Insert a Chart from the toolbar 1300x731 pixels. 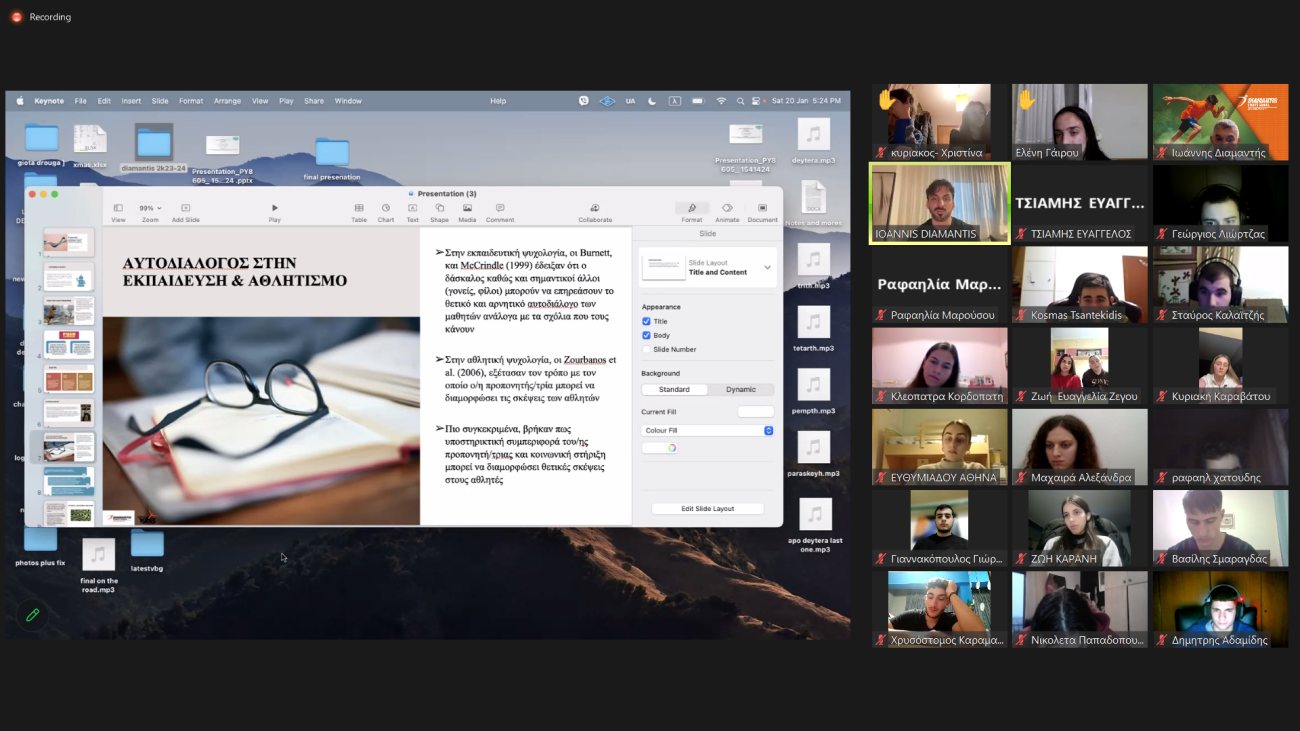(x=386, y=212)
